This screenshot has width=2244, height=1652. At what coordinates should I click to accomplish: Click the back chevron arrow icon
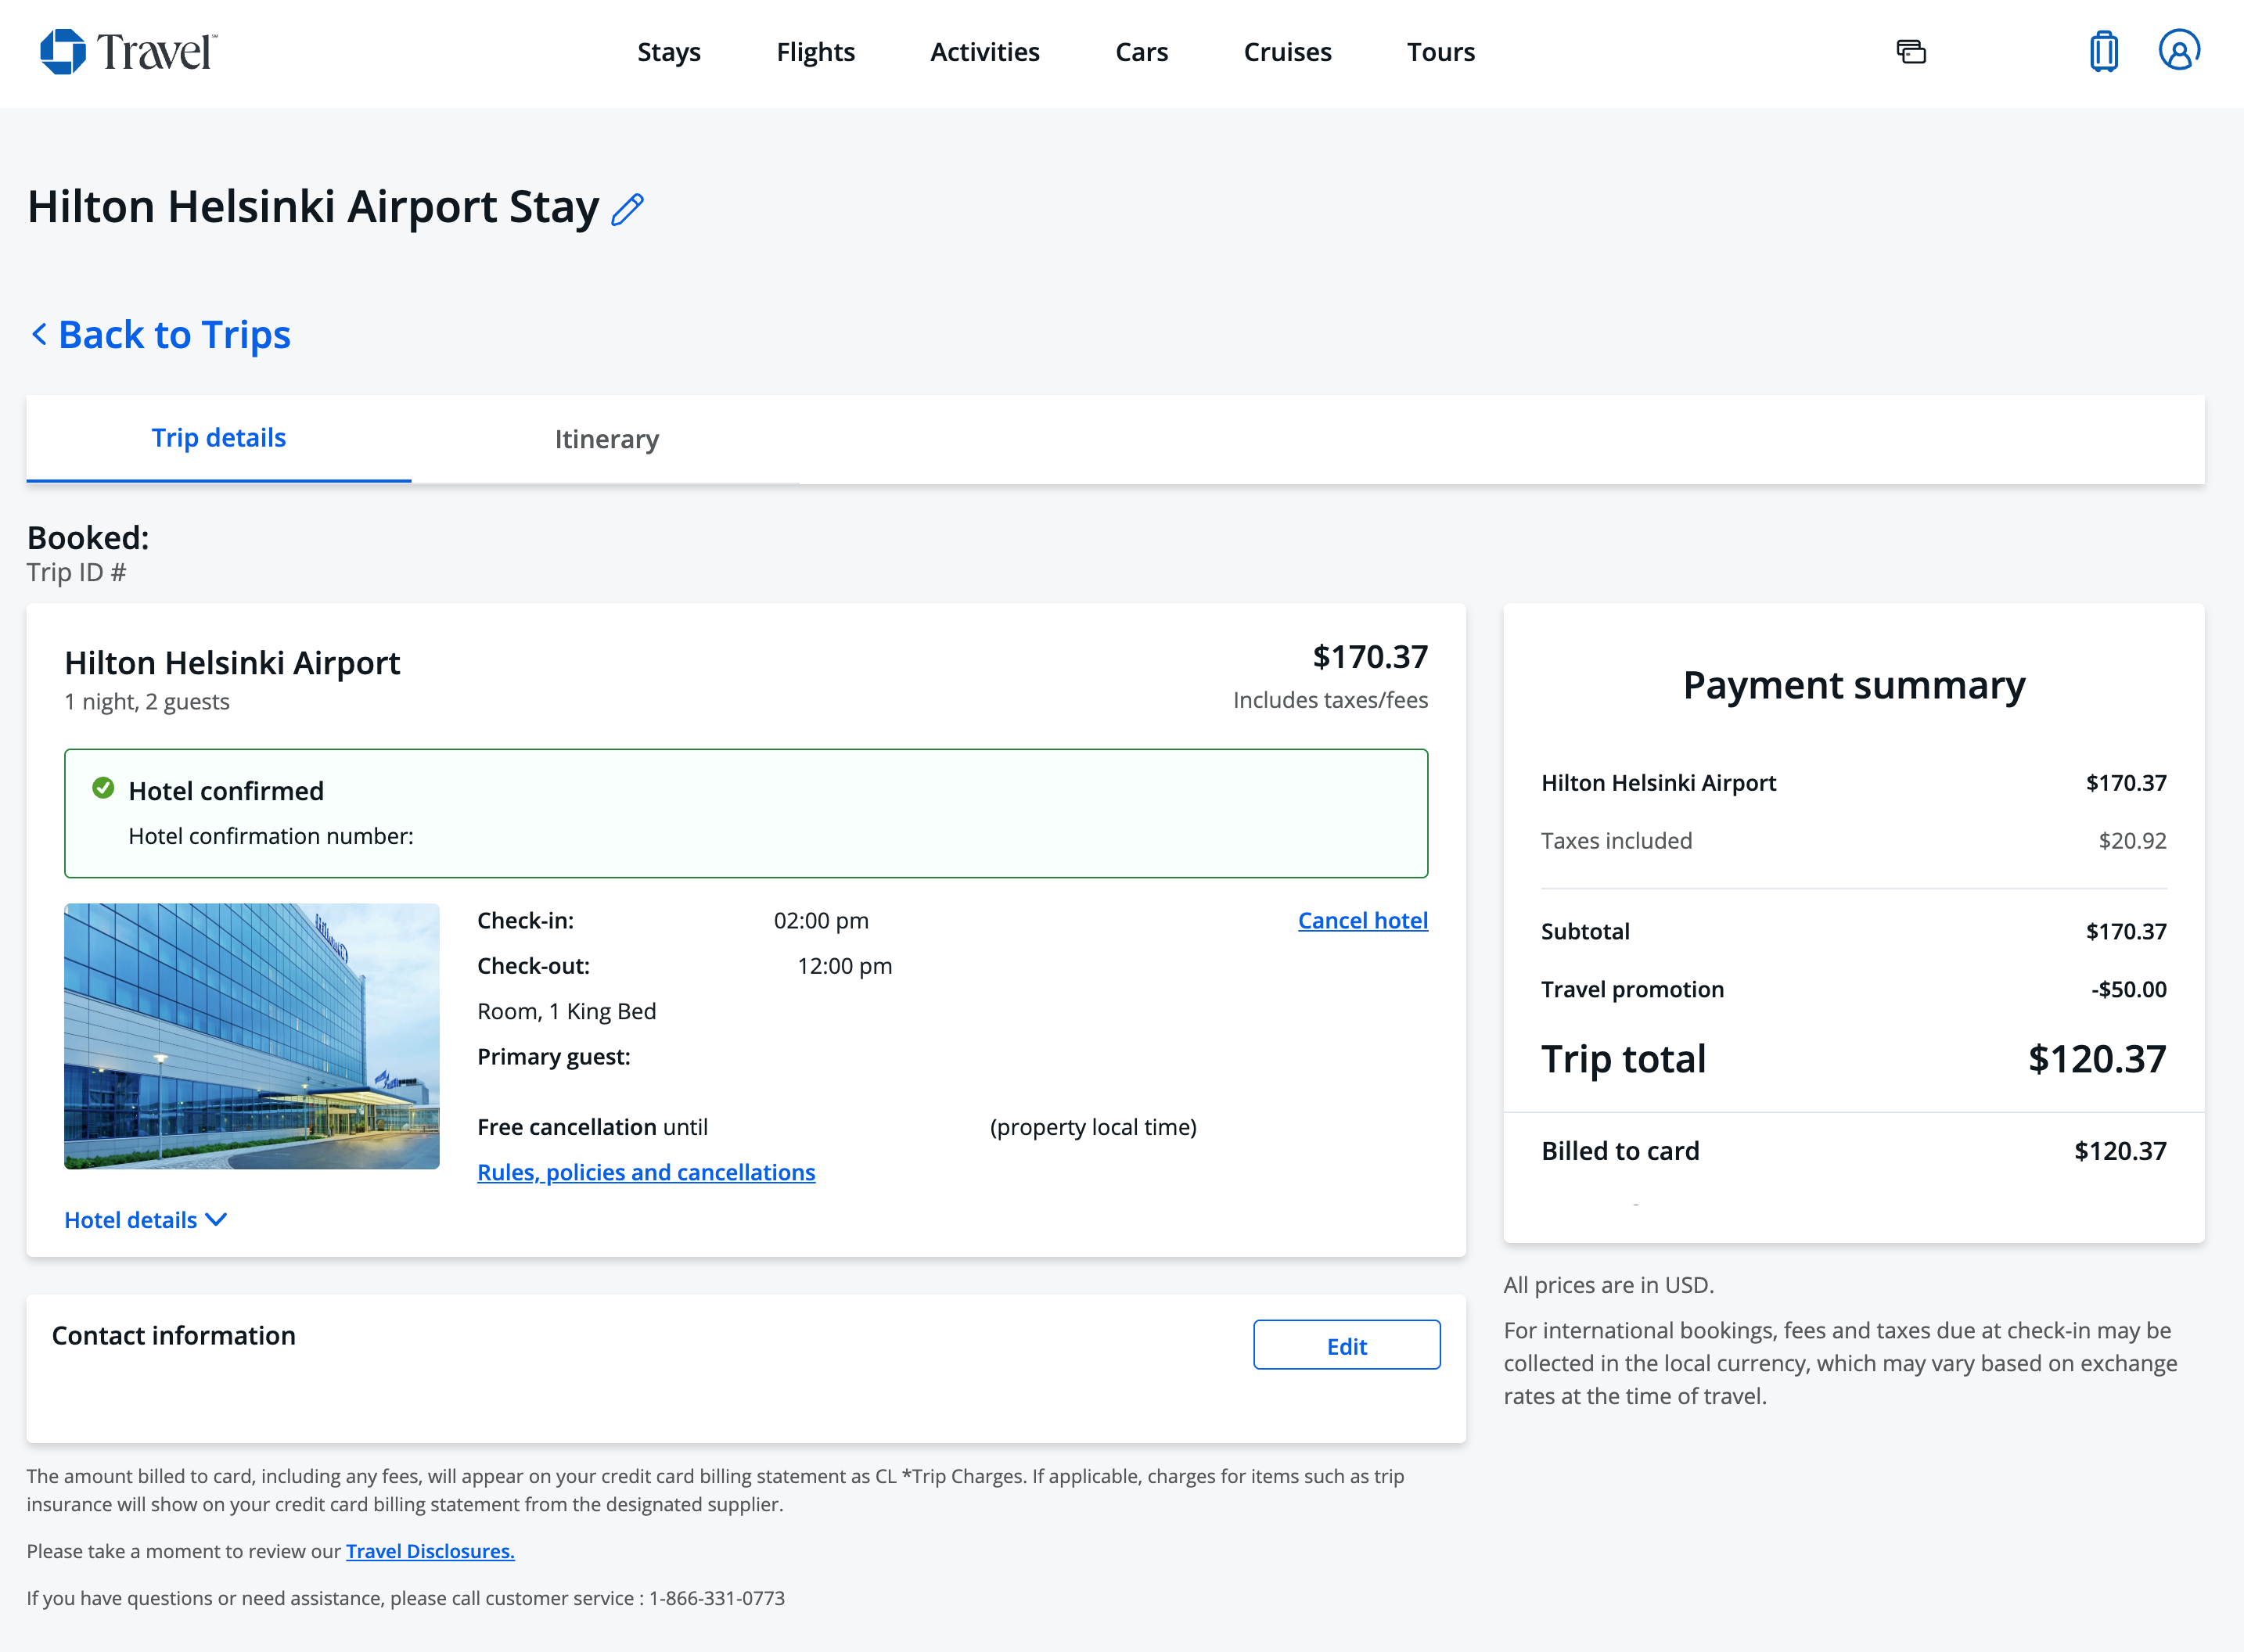point(39,334)
